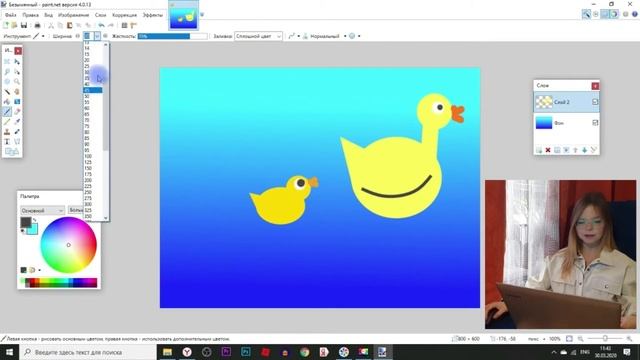Click the Print toolbar icon
The height and width of the screenshot is (360, 640).
37,25
